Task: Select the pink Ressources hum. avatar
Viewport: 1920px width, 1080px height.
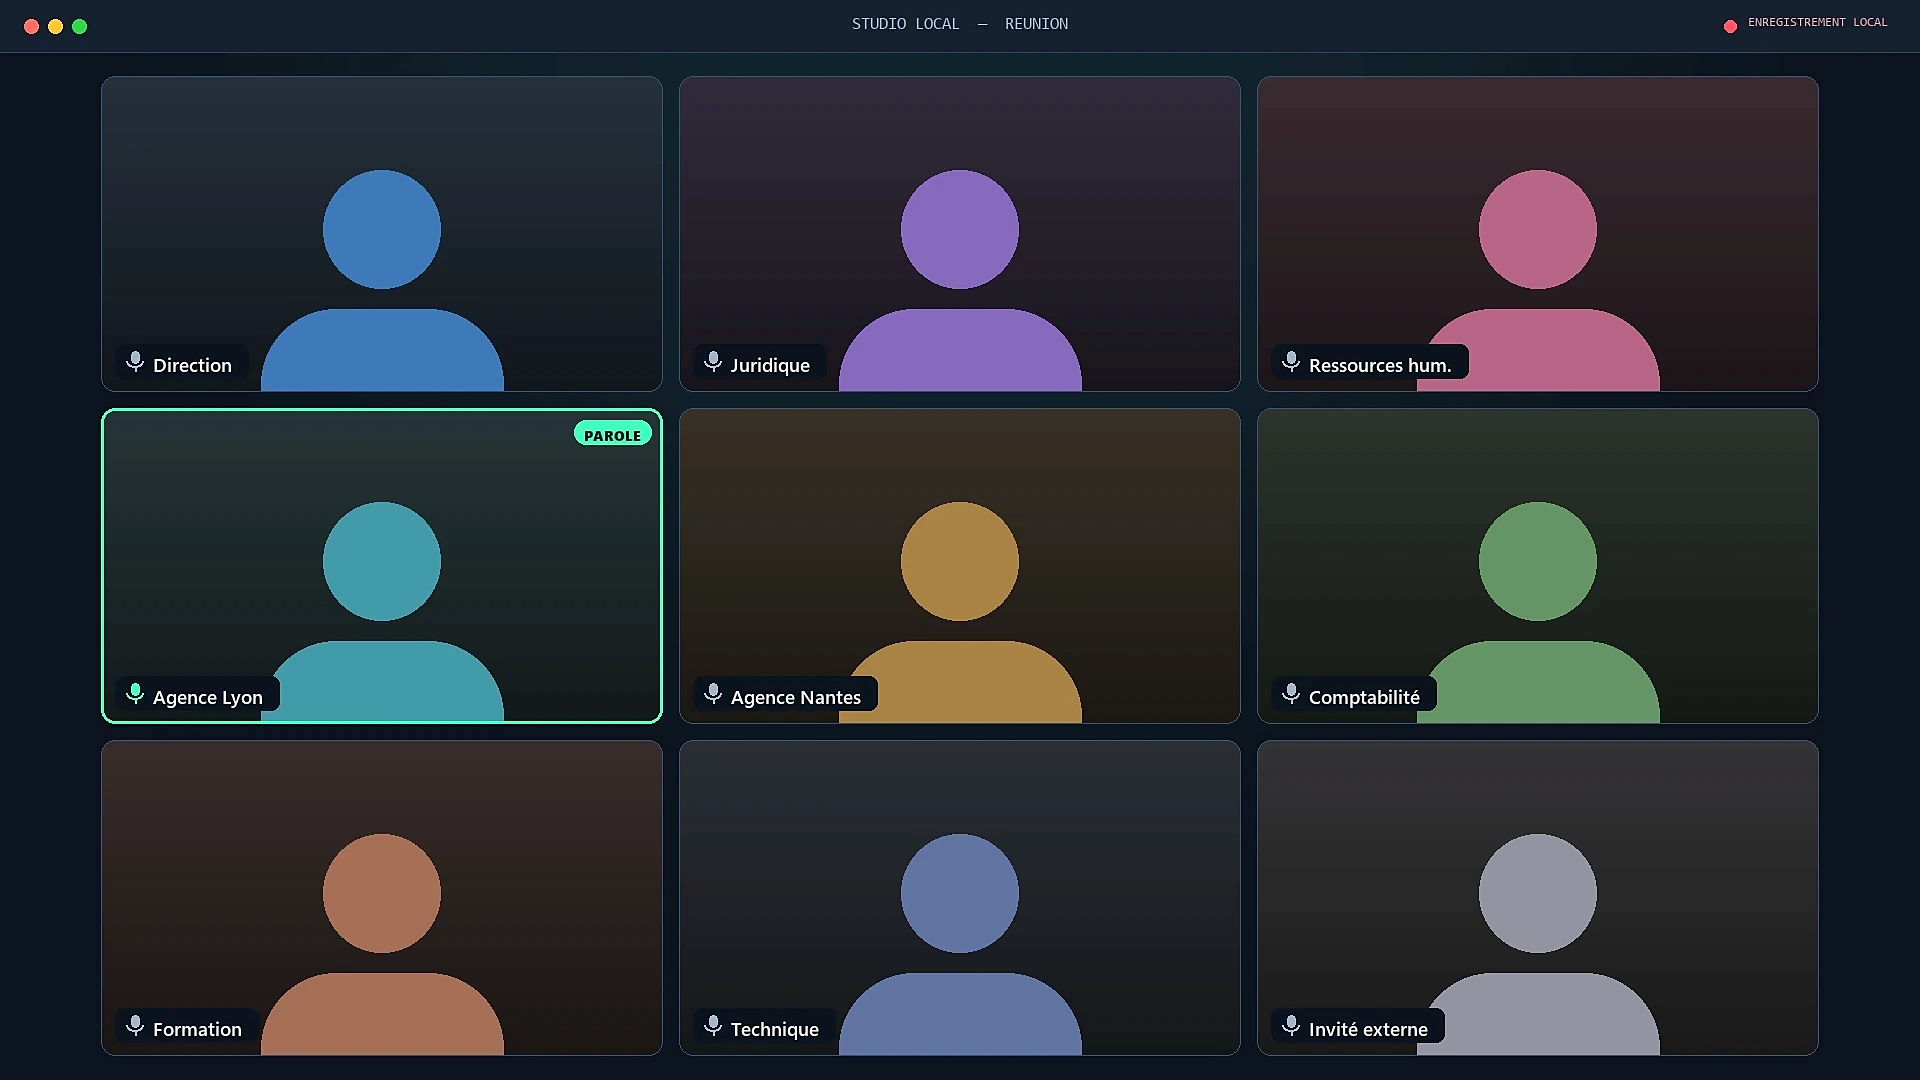Action: pyautogui.click(x=1538, y=280)
